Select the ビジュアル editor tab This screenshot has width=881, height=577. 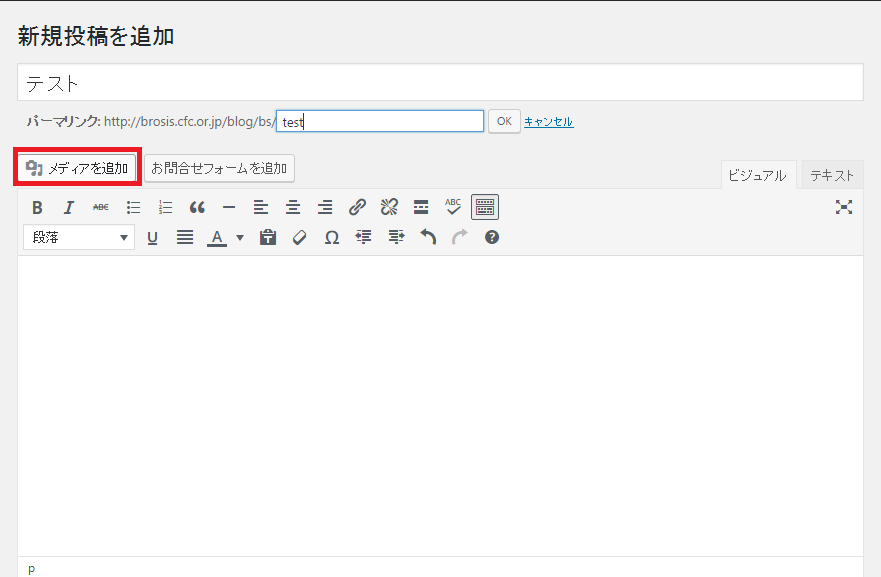757,175
